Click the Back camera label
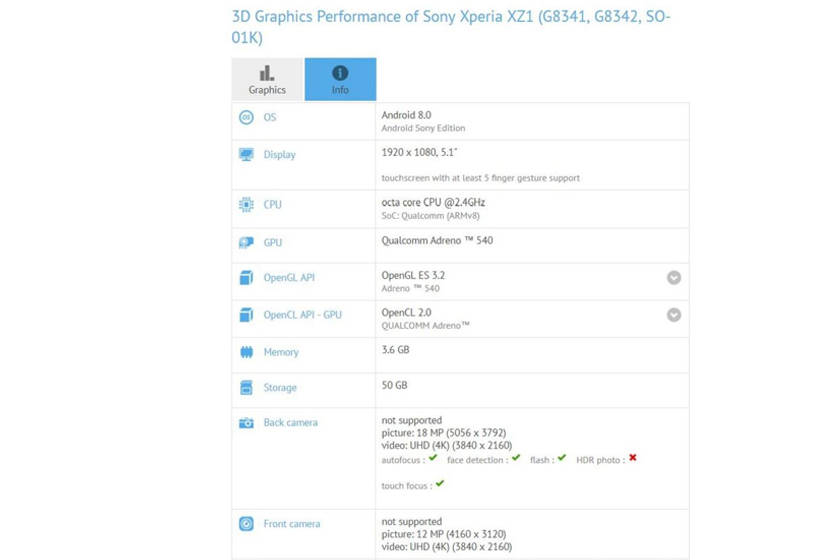 (x=291, y=423)
